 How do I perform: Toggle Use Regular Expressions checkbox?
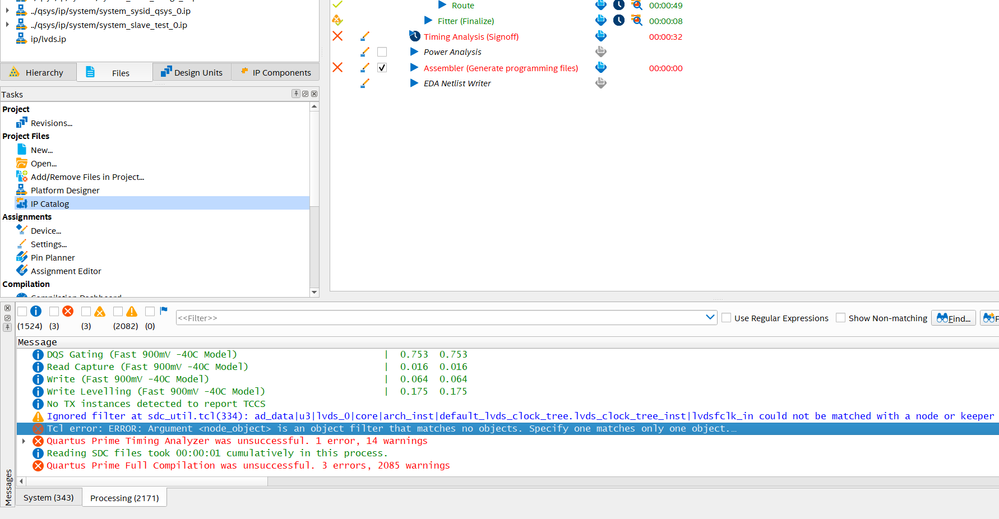(x=727, y=318)
